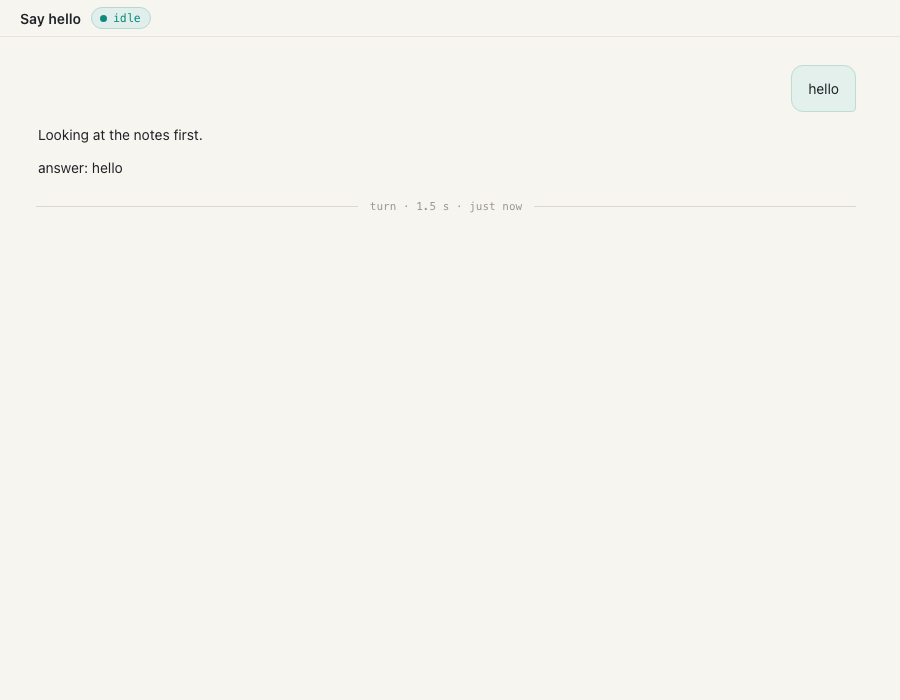Click the "Say hello" session title

[x=51, y=19]
